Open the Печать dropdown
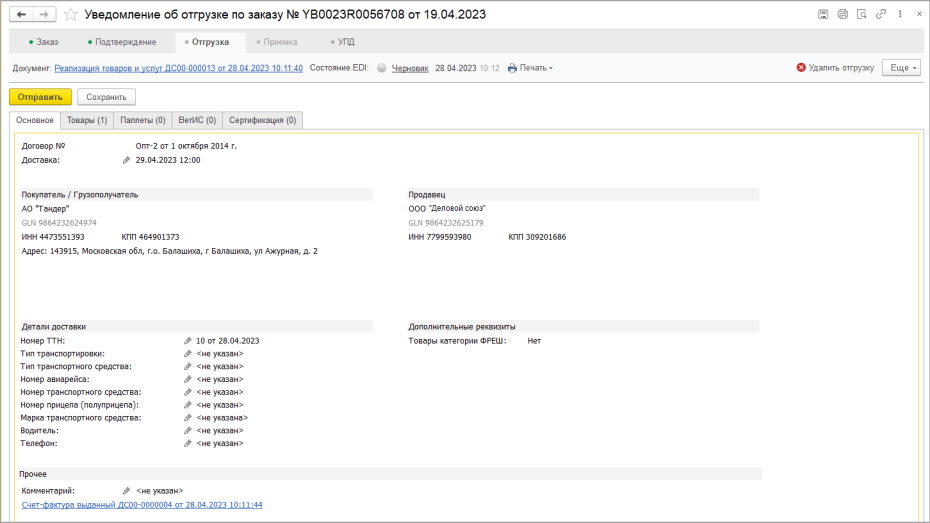Image resolution: width=930 pixels, height=523 pixels. pos(530,68)
